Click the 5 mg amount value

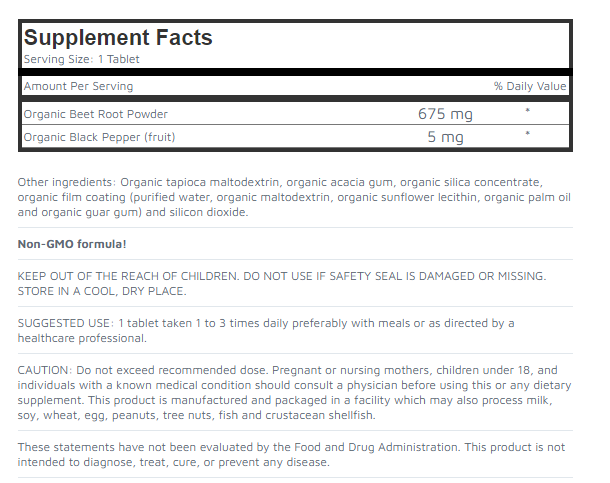(x=445, y=137)
